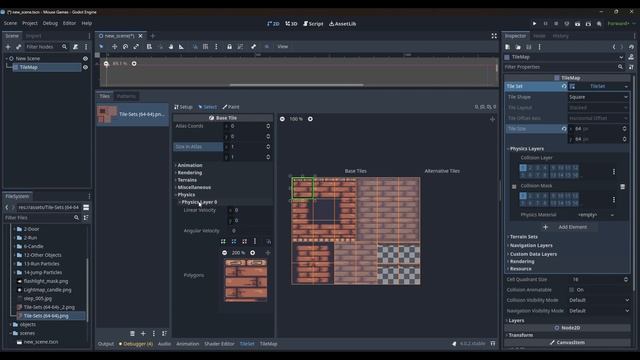Open the AssetLib workspace

342,24
